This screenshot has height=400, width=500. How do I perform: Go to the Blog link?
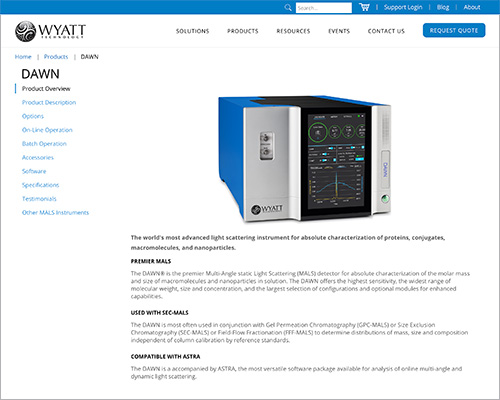pos(443,7)
